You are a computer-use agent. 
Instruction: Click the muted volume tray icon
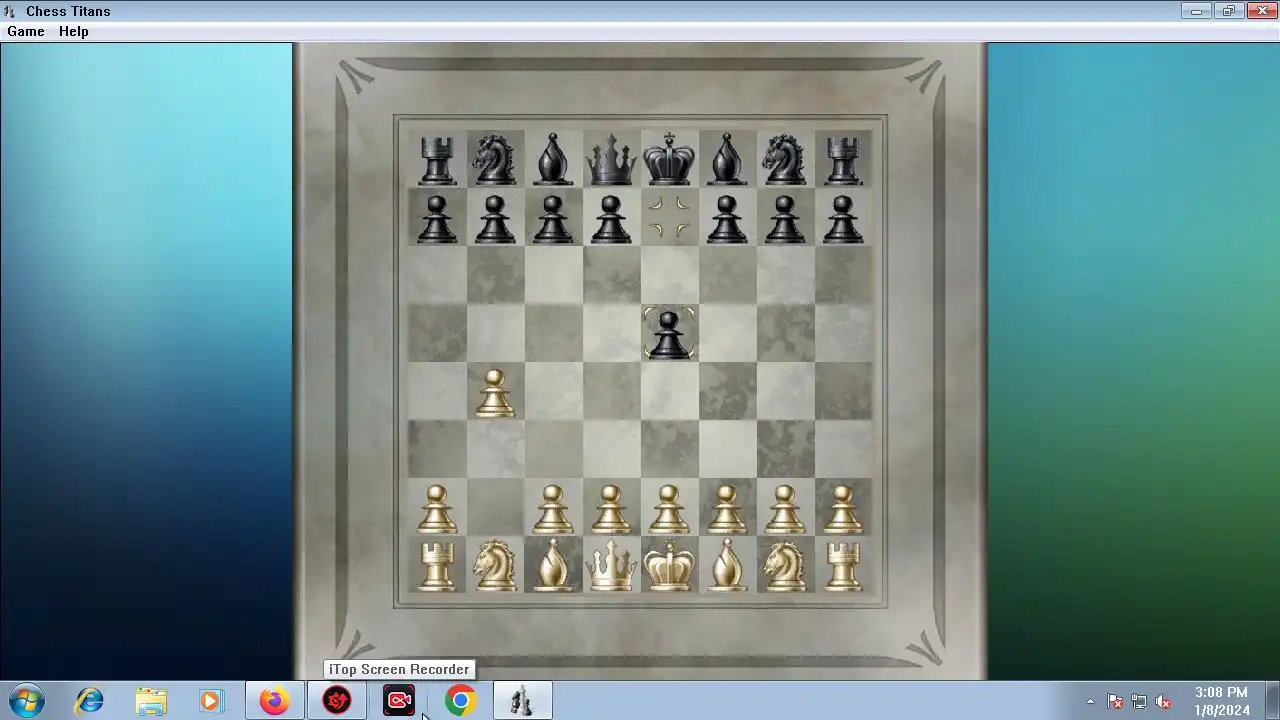(x=1163, y=702)
